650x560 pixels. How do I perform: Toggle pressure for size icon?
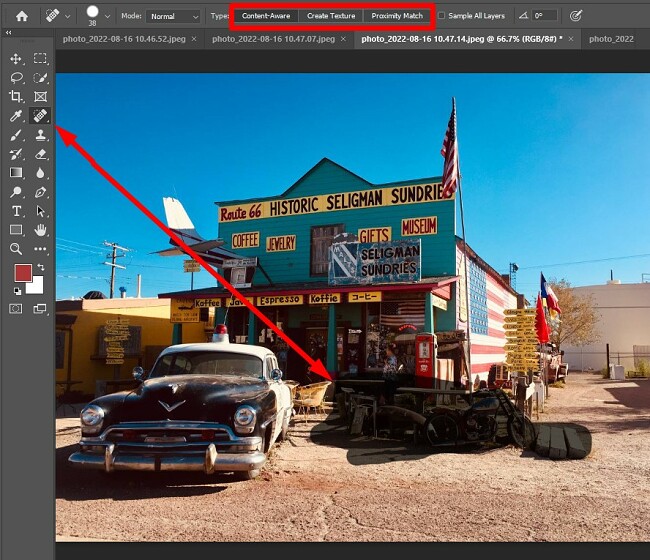(x=576, y=16)
